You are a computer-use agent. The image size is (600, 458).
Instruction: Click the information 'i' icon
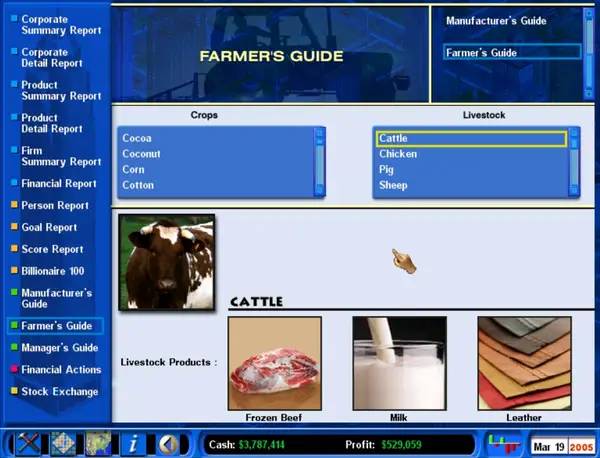pyautogui.click(x=133, y=445)
